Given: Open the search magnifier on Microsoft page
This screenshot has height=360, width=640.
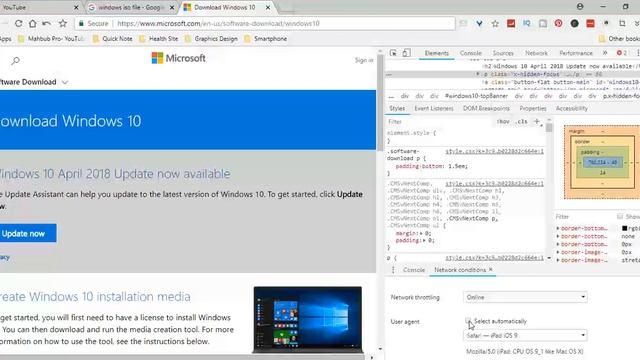Looking at the screenshot, I should [x=15, y=61].
